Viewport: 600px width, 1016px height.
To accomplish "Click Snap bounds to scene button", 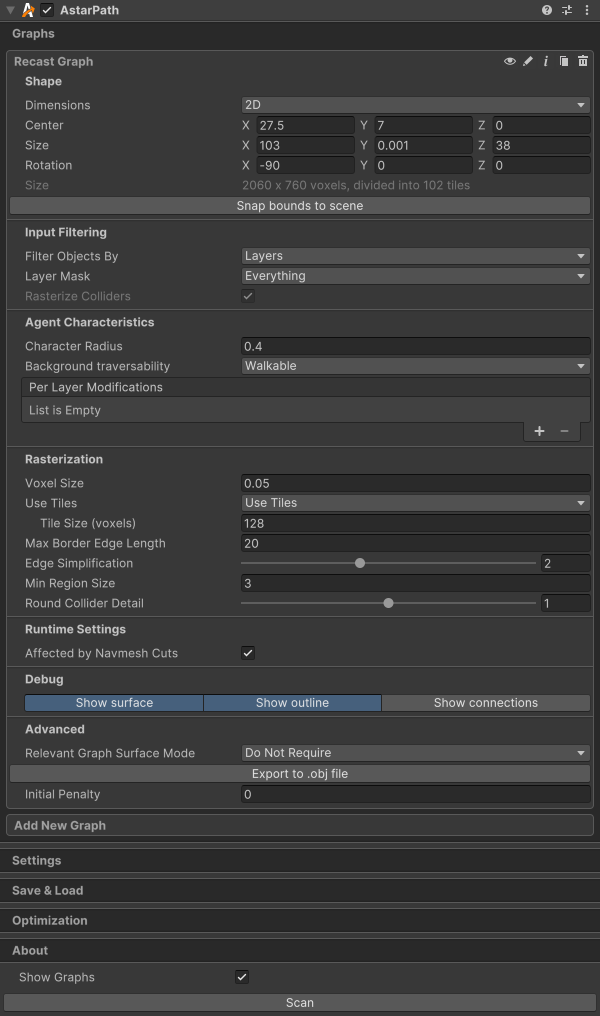I will 300,206.
